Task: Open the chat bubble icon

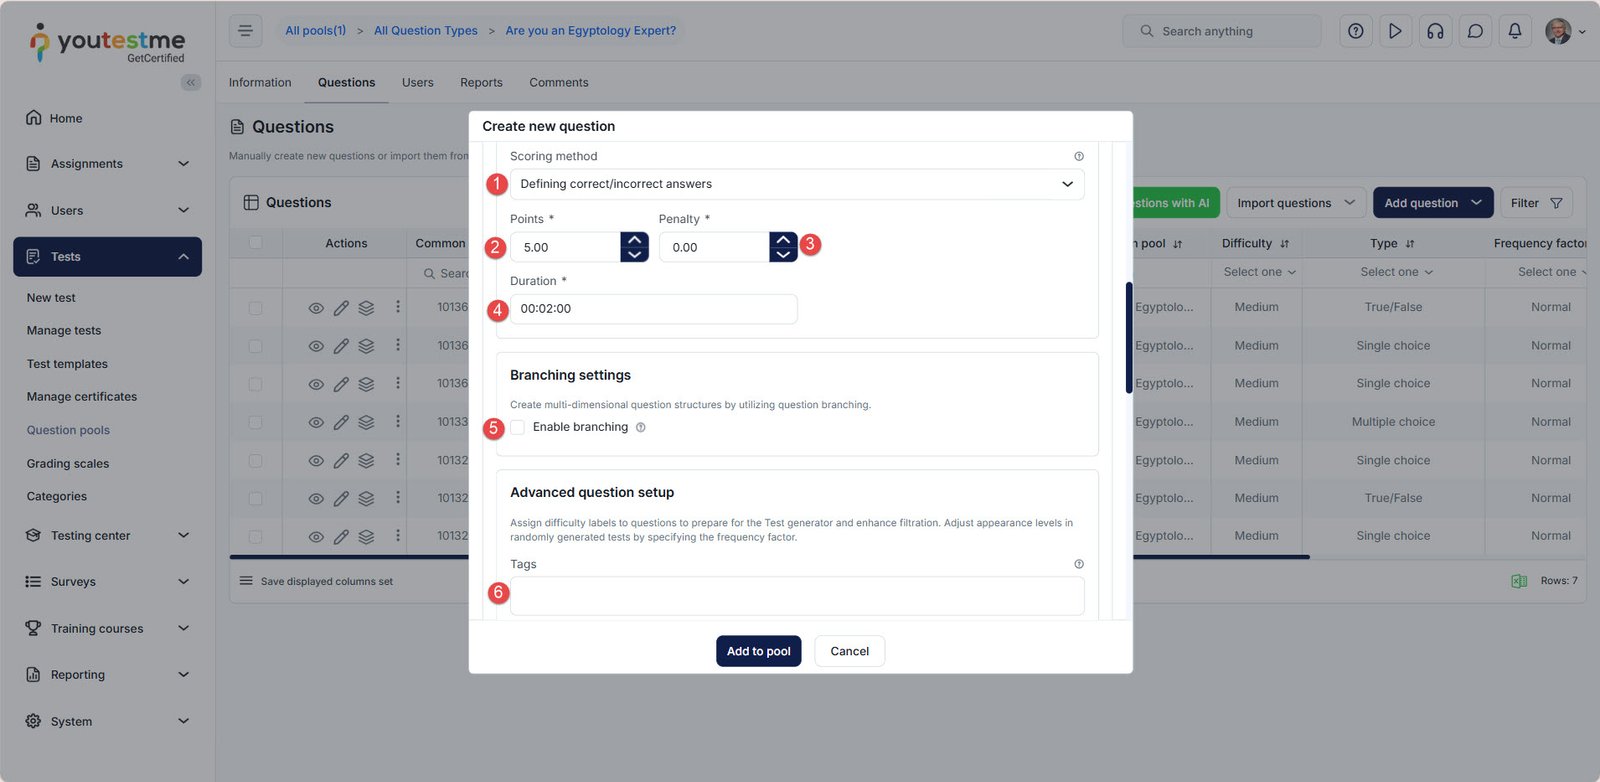Action: tap(1475, 31)
